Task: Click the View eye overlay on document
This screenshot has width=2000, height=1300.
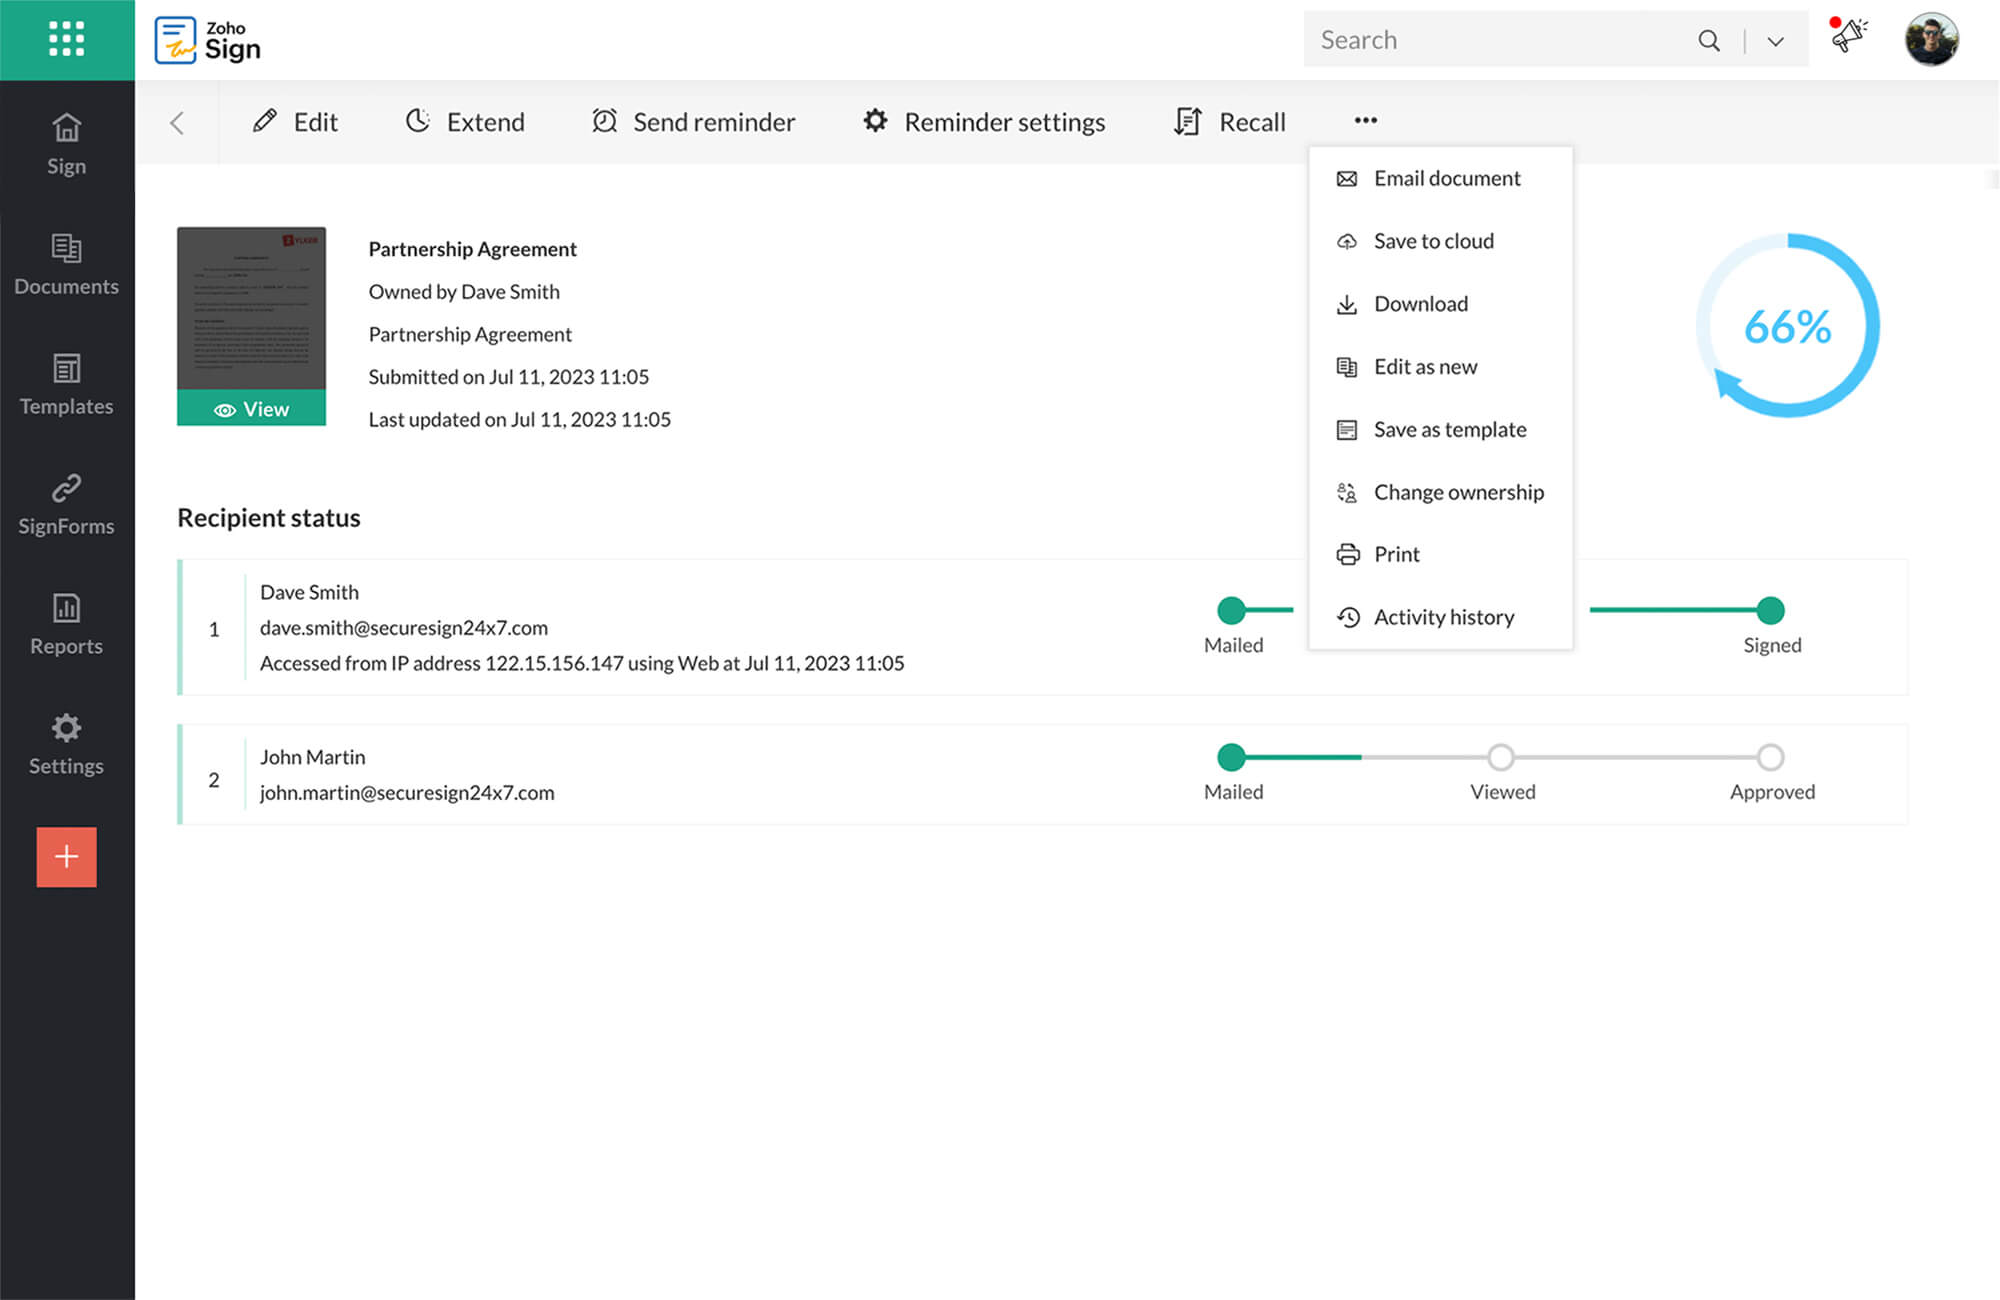Action: click(251, 409)
